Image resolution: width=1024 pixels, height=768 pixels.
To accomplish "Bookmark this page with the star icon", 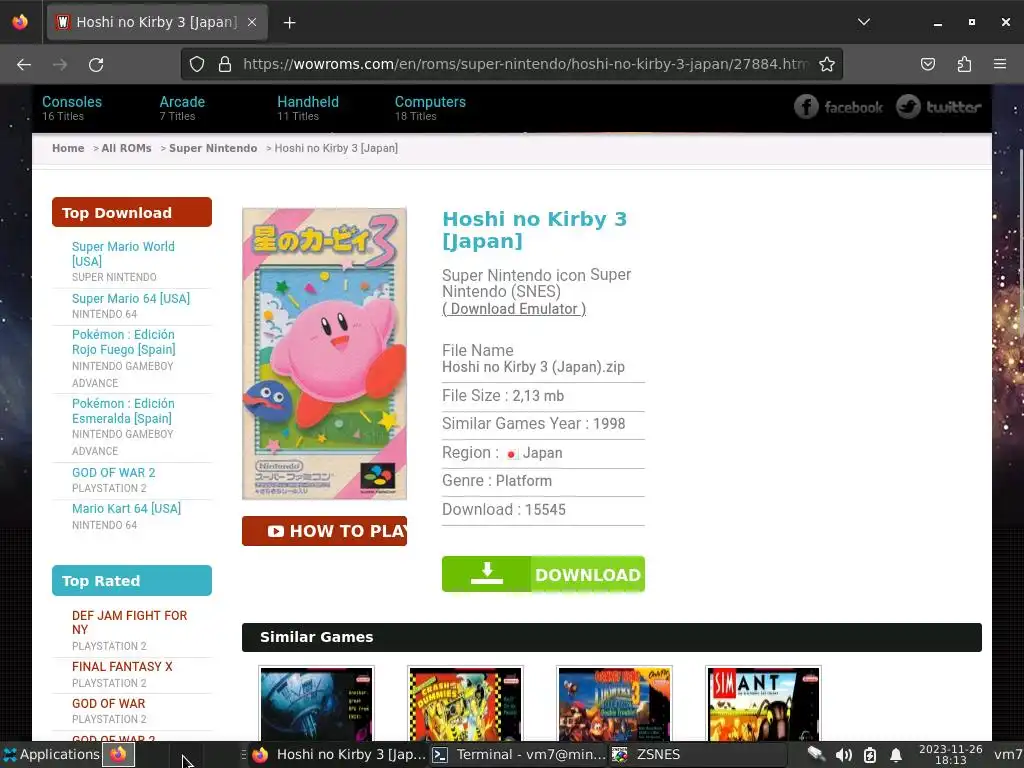I will [827, 64].
